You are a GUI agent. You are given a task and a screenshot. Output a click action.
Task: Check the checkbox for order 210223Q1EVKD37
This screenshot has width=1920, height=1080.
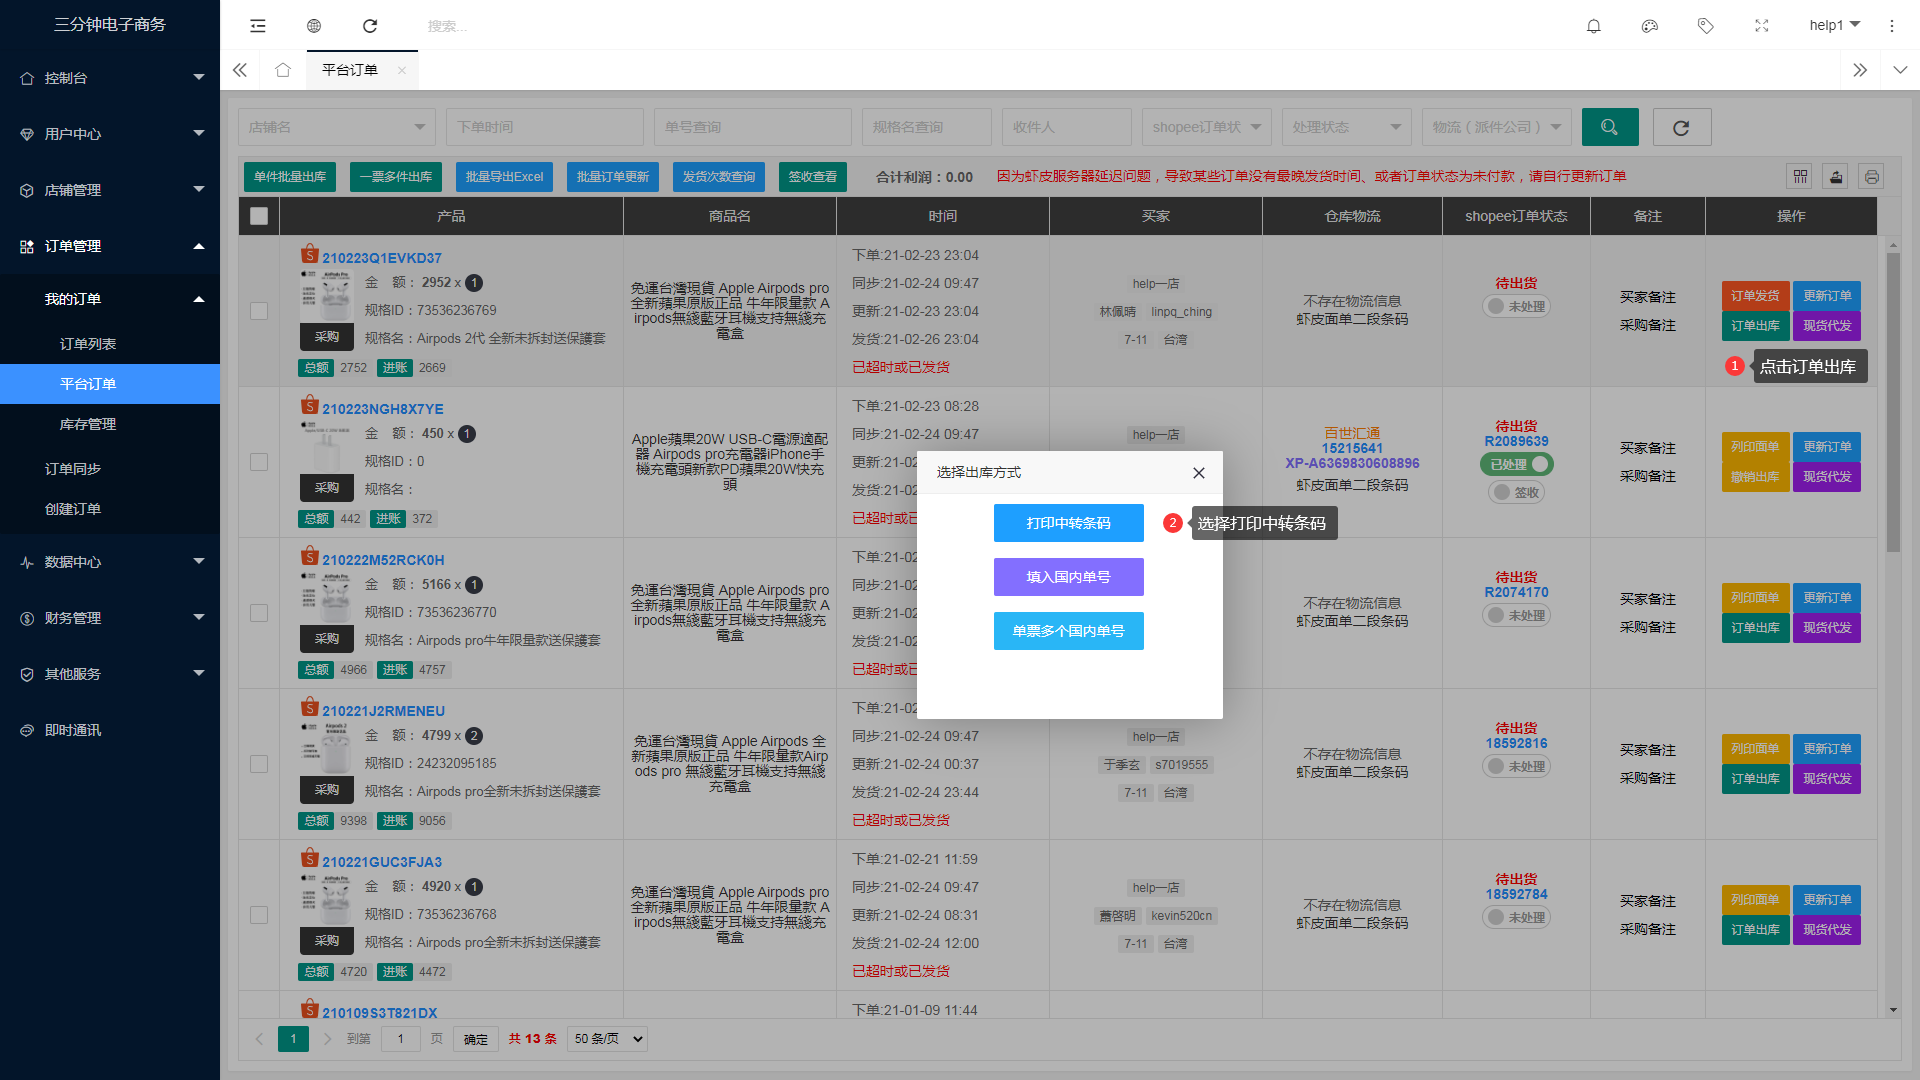(x=259, y=311)
